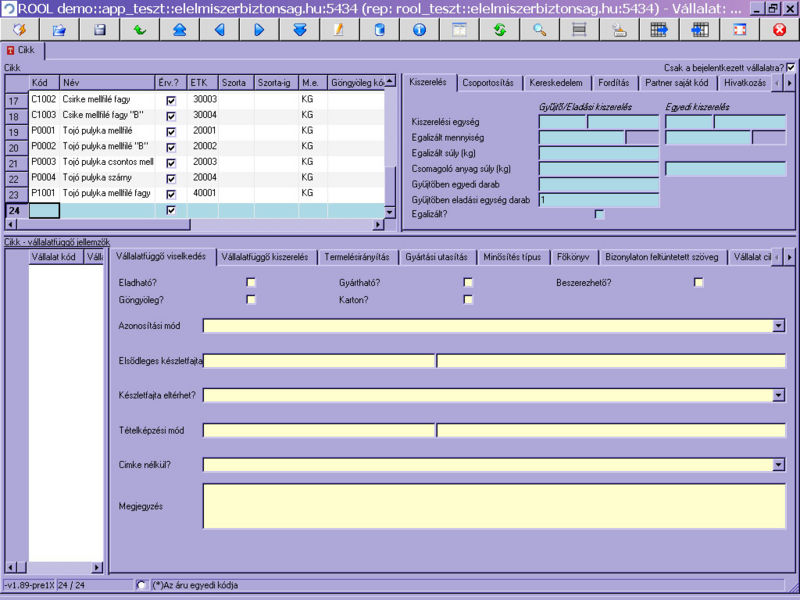
Task: Click the red exit toolbar icon
Action: coord(779,30)
